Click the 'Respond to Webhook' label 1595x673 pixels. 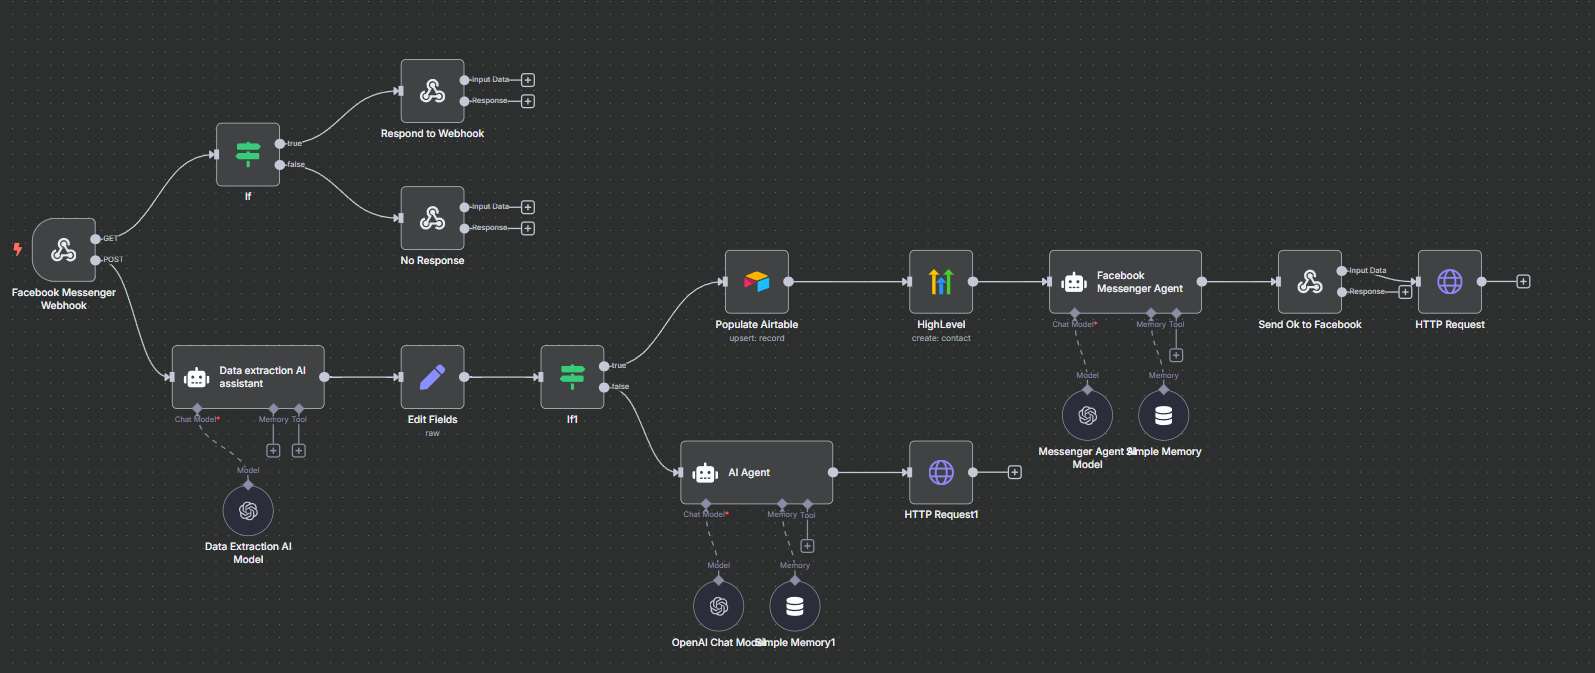pos(432,134)
